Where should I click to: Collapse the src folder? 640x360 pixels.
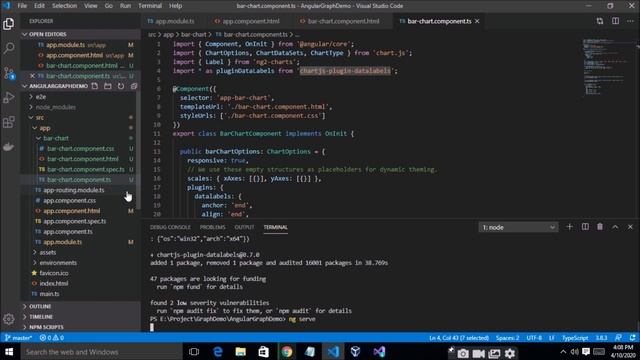point(40,118)
